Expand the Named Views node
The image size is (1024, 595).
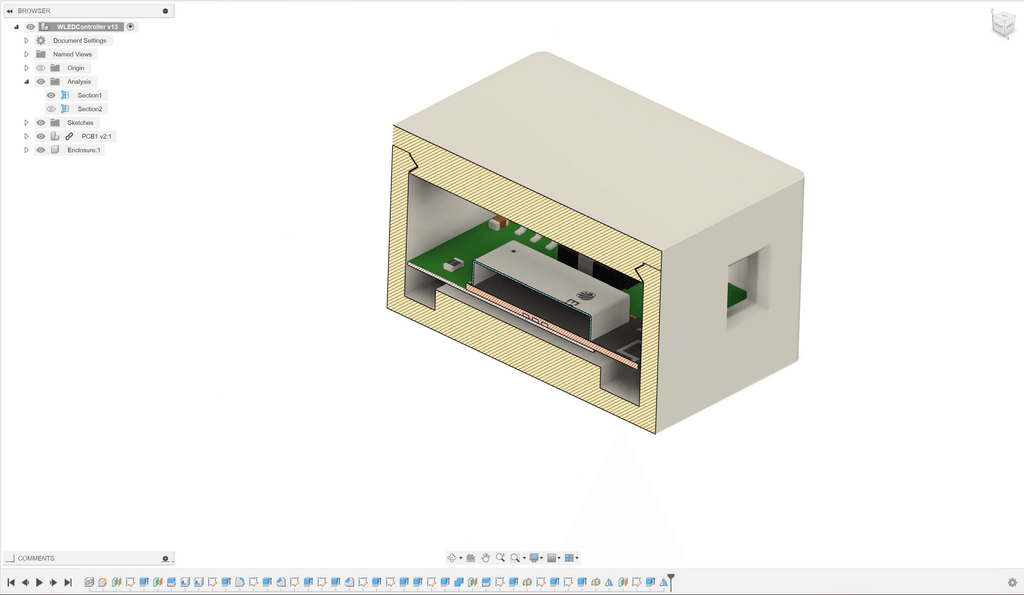click(27, 54)
